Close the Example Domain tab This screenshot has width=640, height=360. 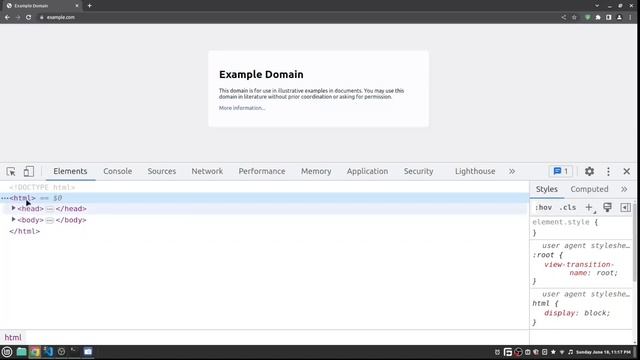[x=77, y=6]
